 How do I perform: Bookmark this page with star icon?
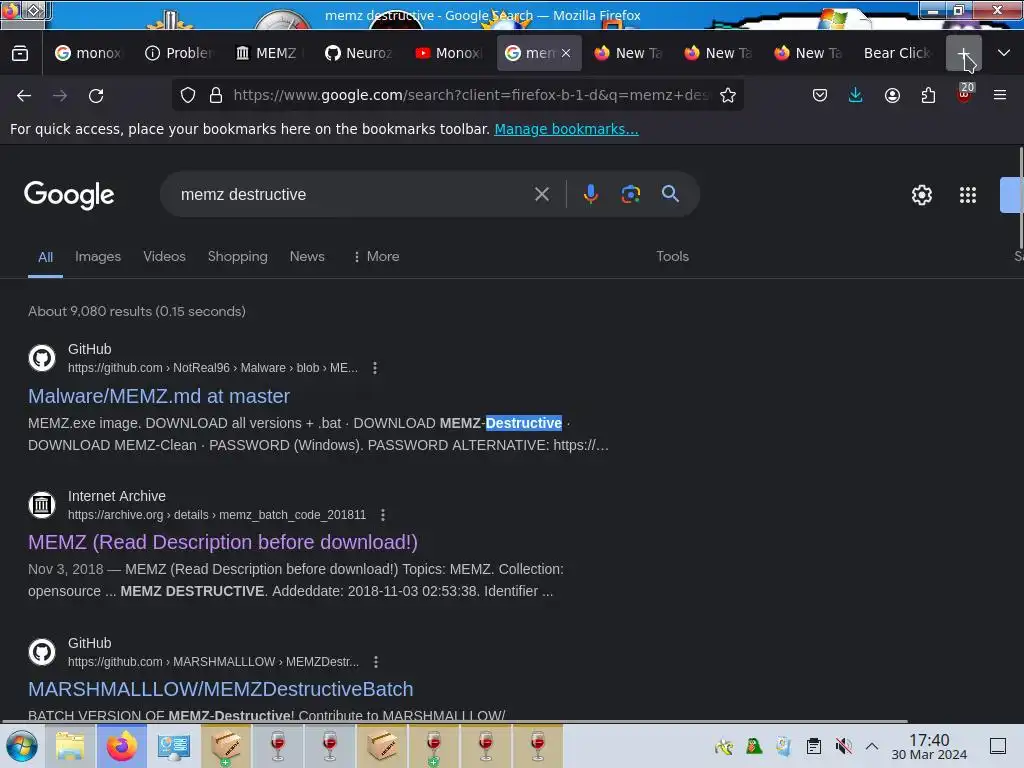click(728, 95)
